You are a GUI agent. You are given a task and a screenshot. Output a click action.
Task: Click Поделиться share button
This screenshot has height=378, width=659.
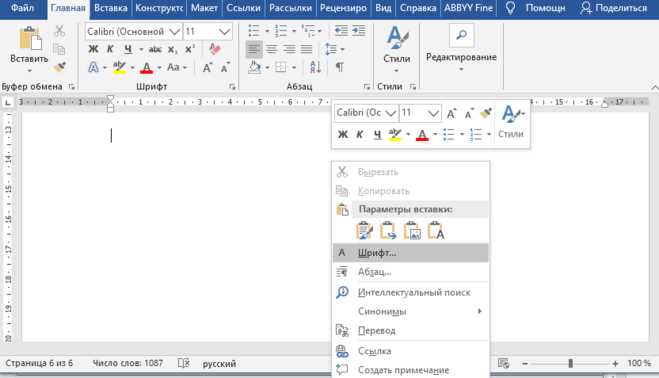[x=614, y=8]
